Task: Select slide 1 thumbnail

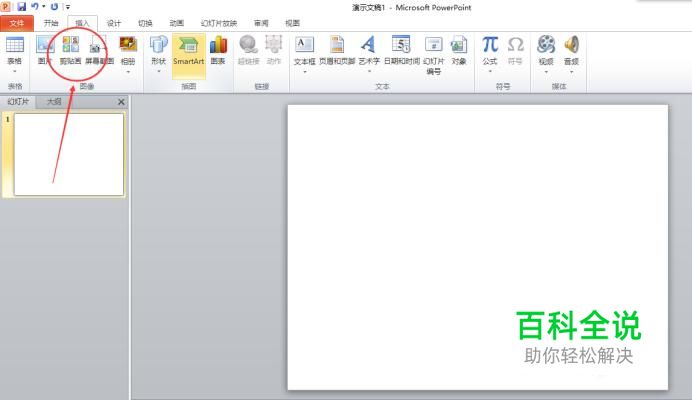Action: coord(69,154)
